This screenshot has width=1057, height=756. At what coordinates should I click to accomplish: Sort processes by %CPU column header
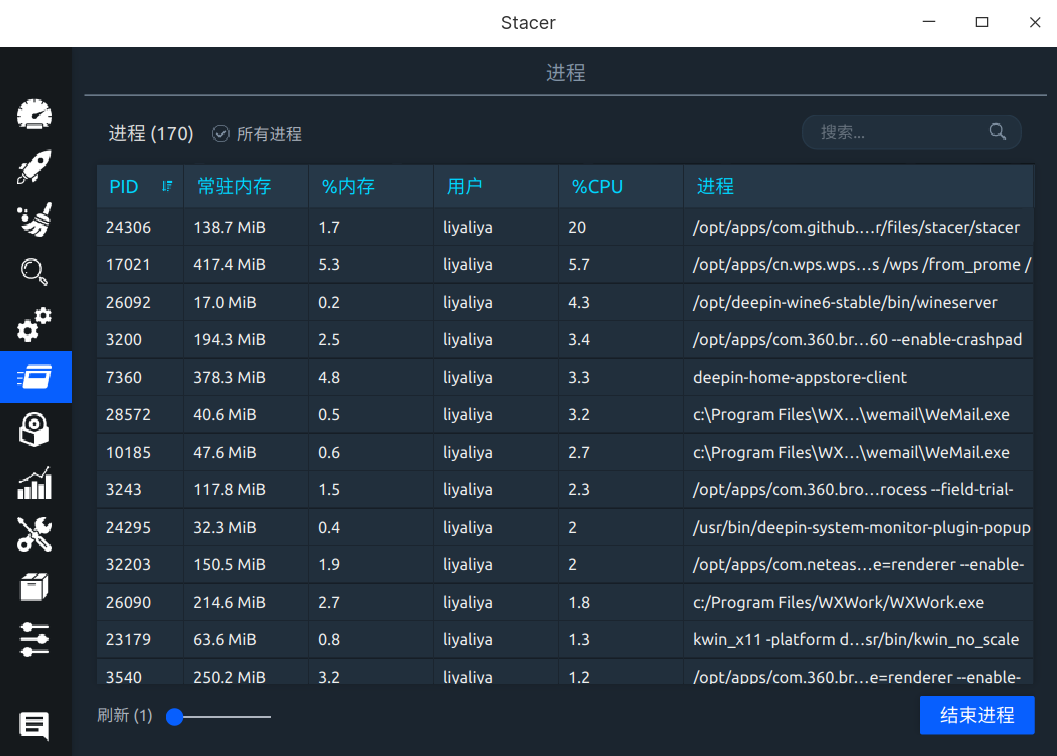tap(597, 187)
